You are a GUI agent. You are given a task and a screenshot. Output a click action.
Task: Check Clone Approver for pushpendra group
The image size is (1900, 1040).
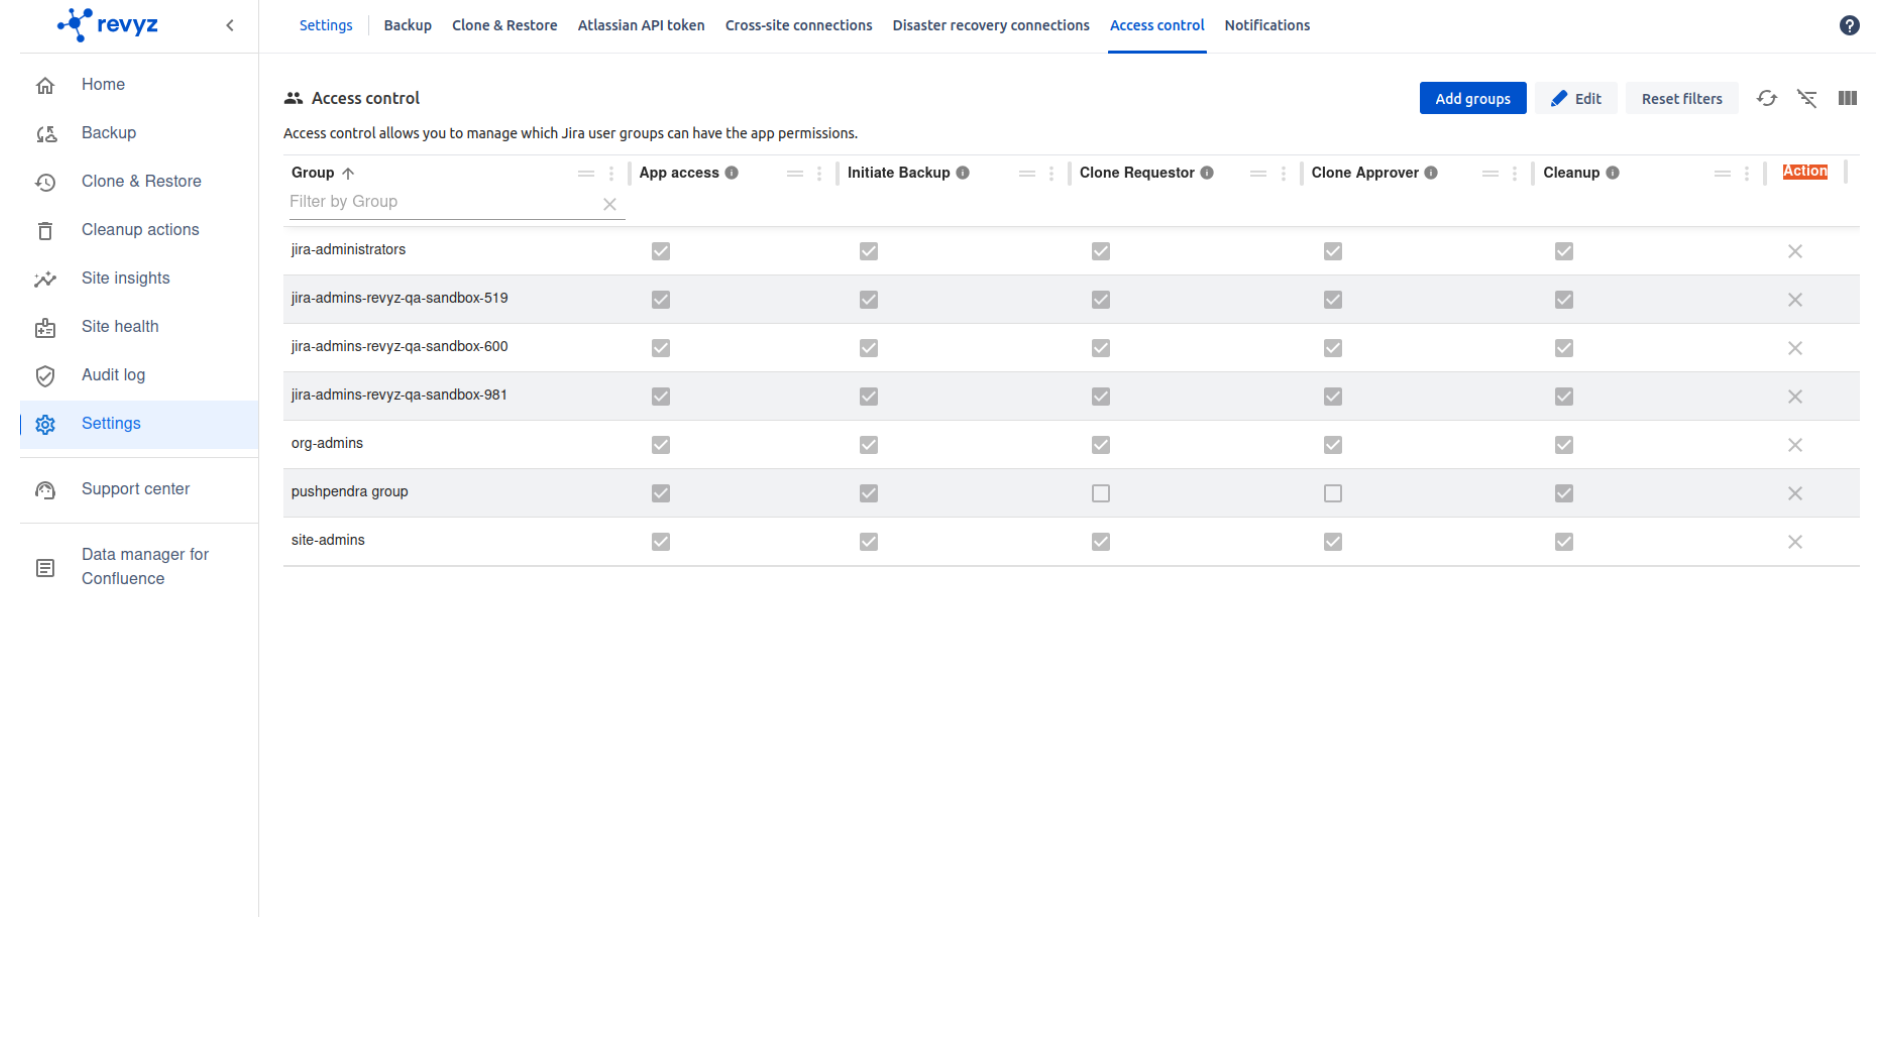1332,494
